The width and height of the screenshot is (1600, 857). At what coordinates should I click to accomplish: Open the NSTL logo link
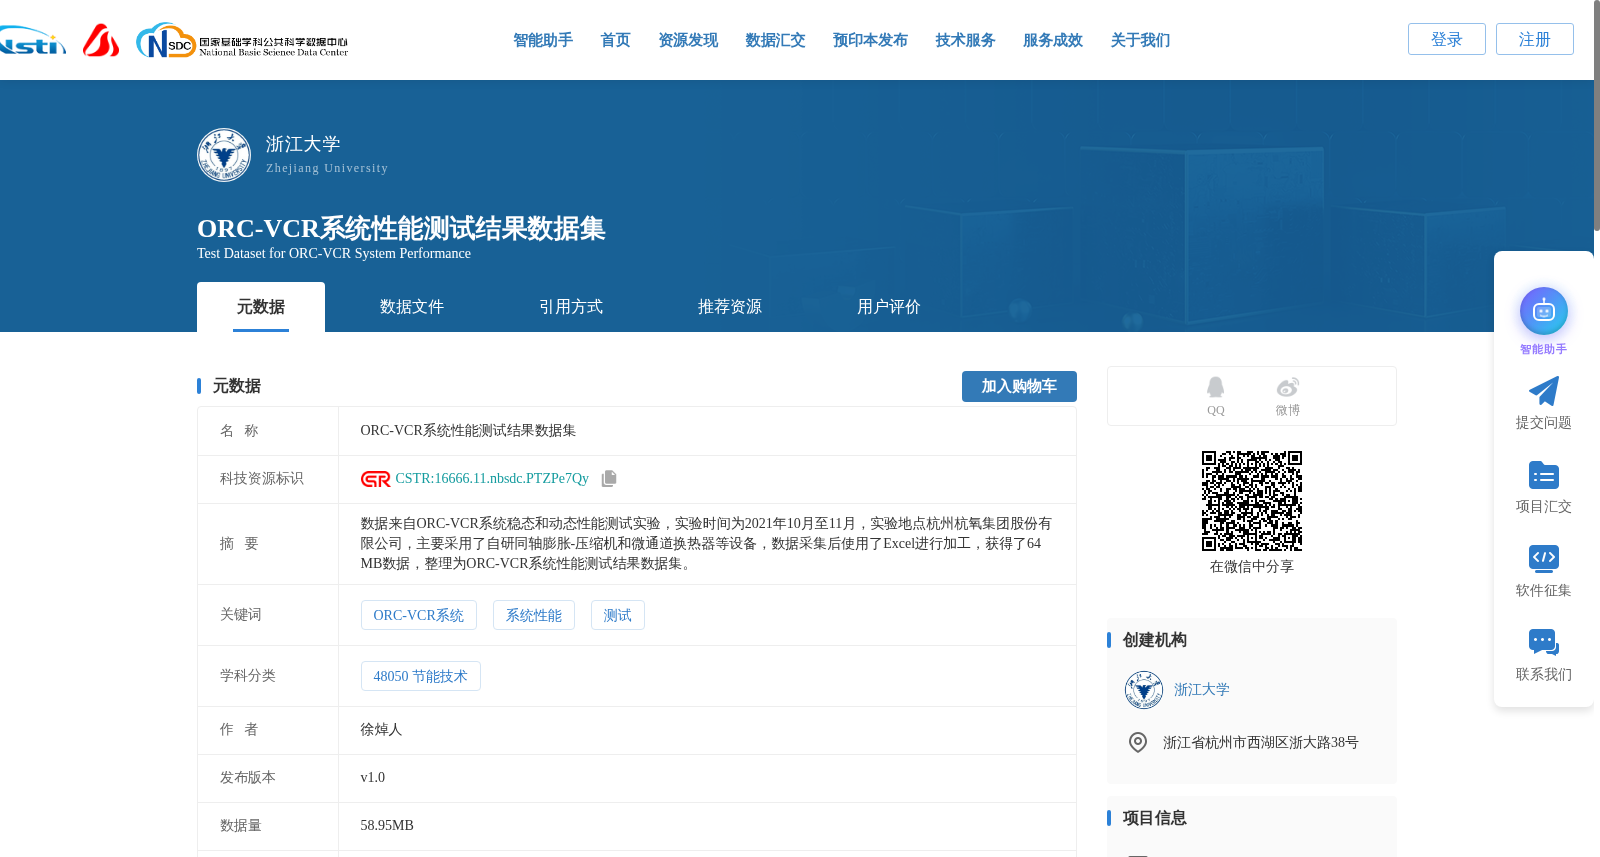[x=32, y=41]
